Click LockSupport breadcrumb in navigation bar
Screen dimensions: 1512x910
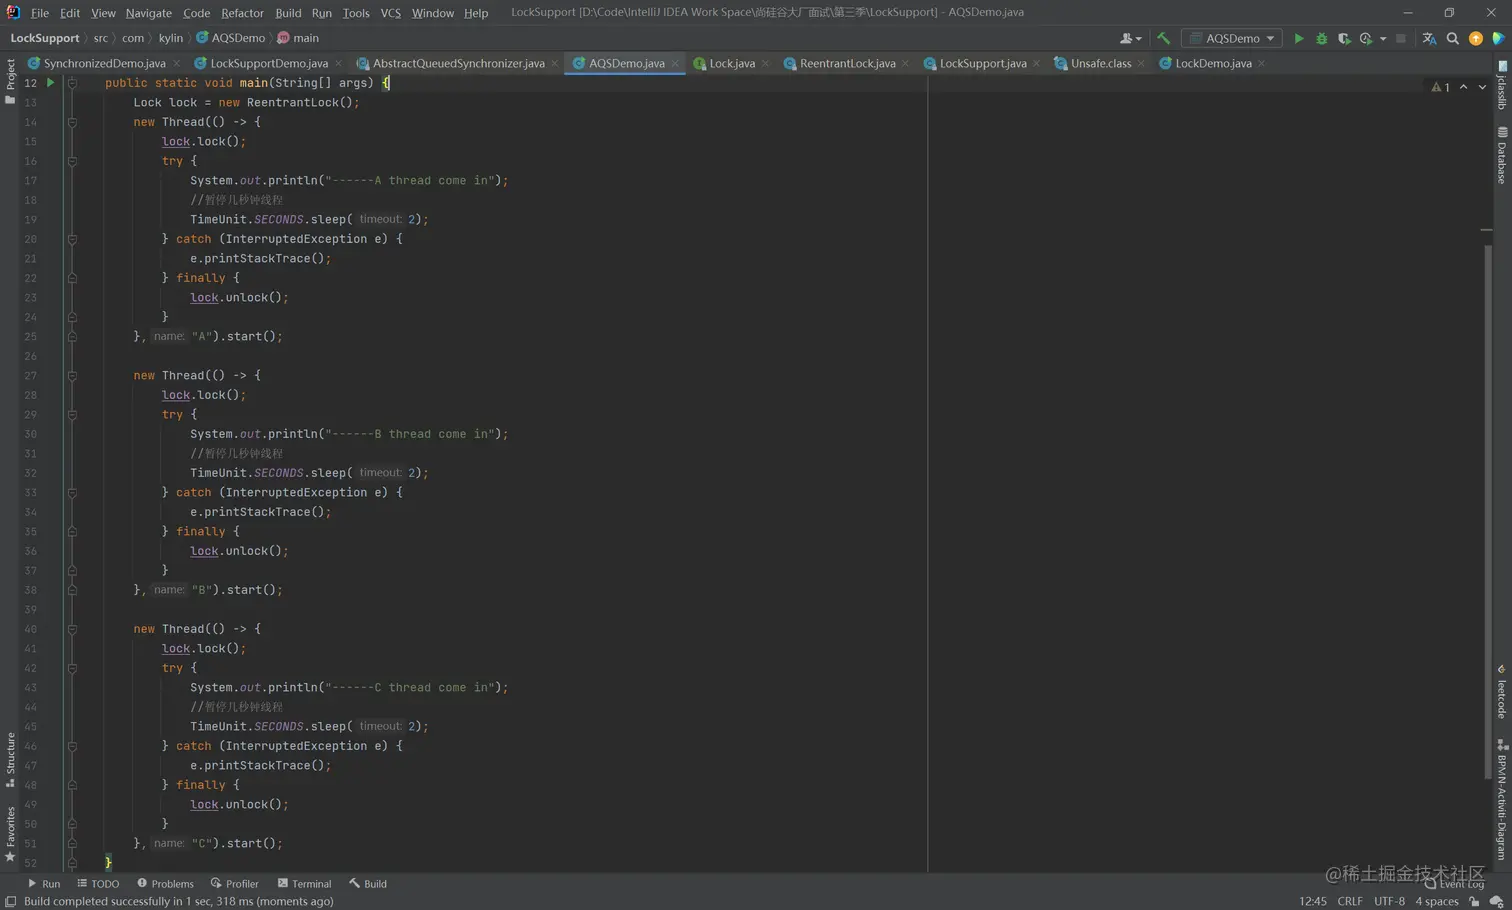(x=45, y=38)
